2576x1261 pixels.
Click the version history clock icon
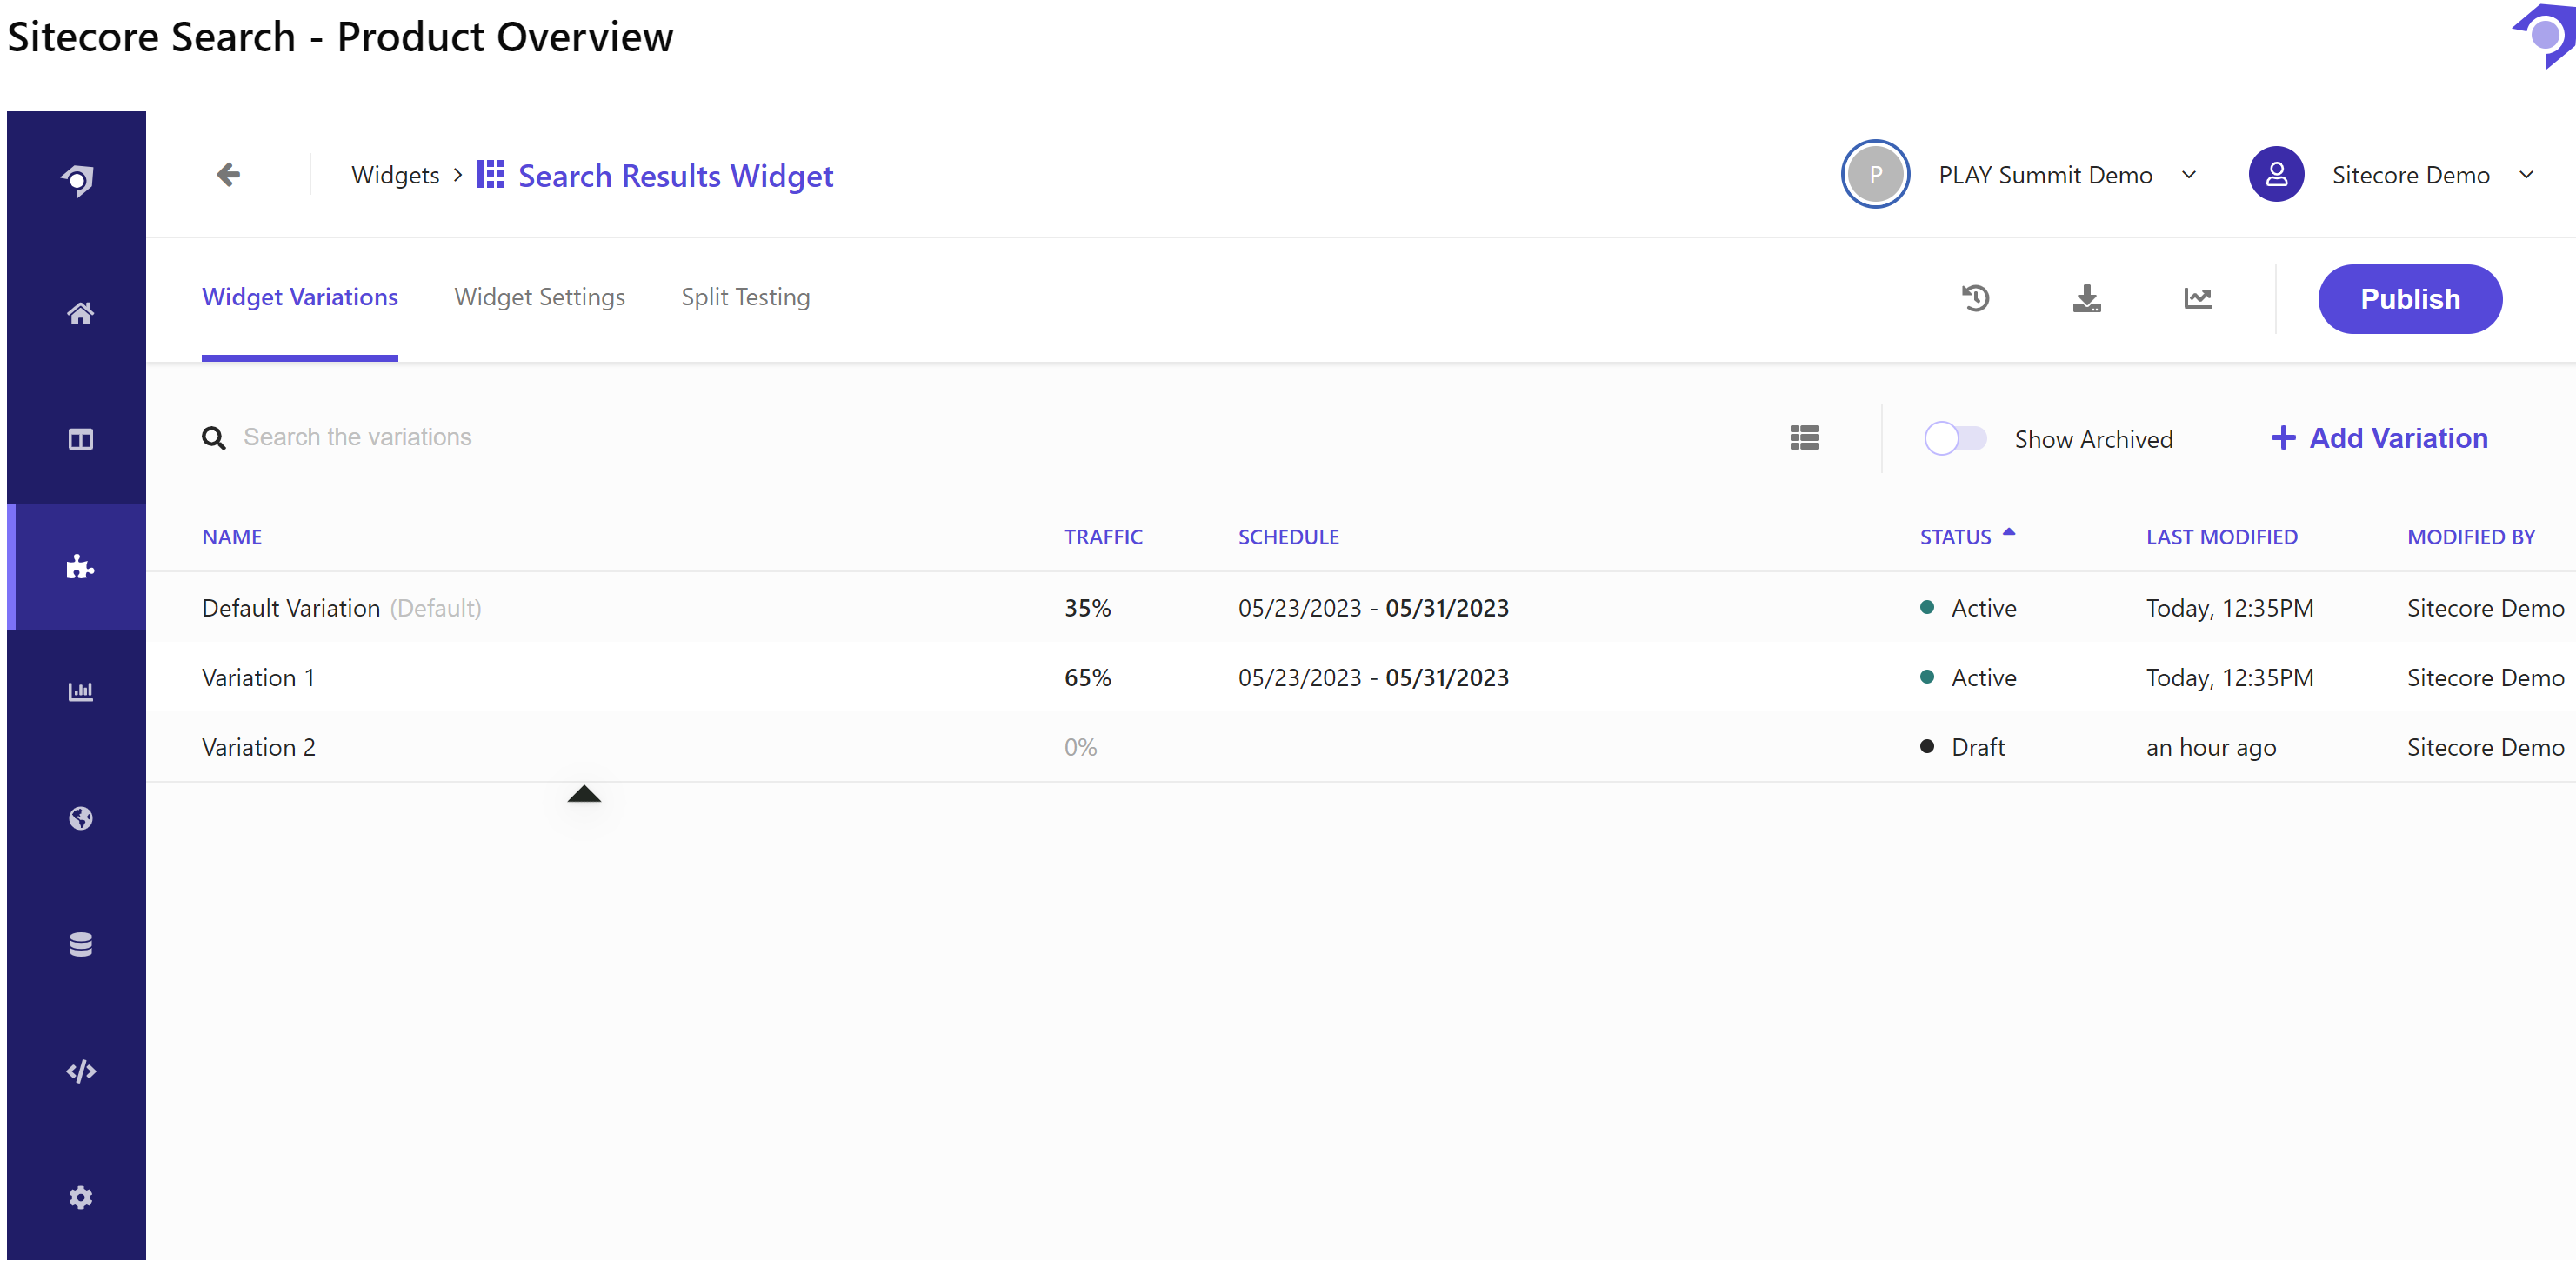[1975, 298]
